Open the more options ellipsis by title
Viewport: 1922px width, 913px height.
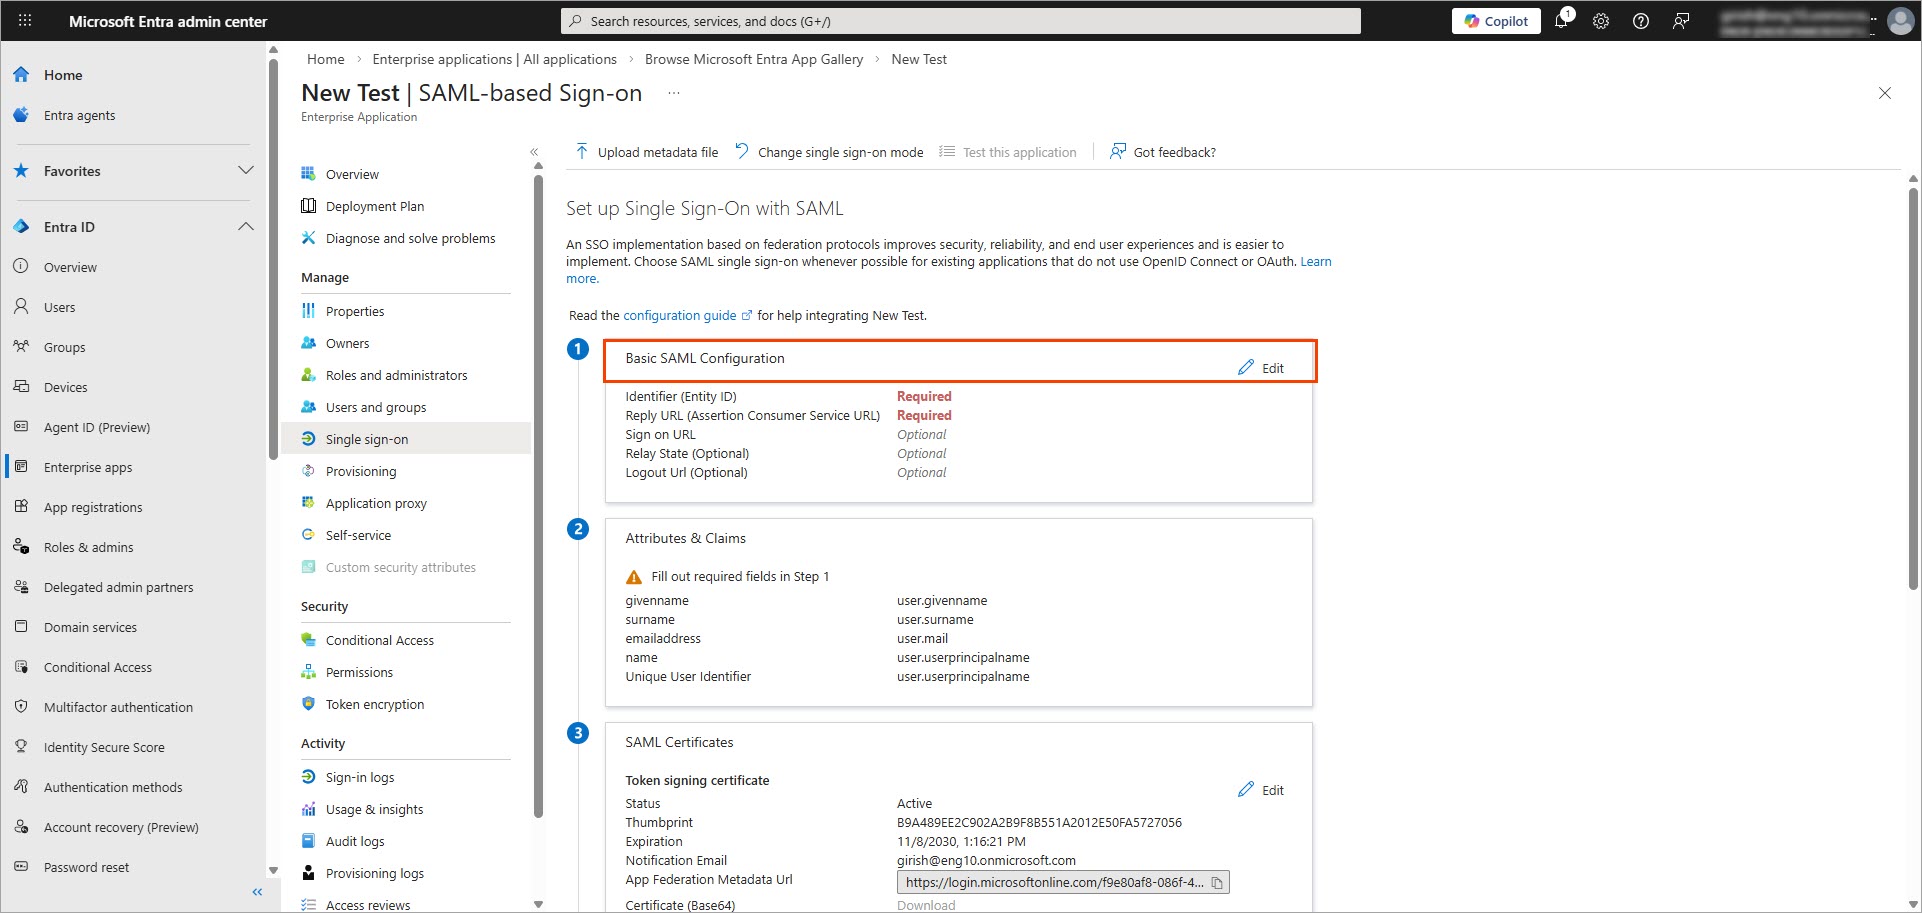674,93
